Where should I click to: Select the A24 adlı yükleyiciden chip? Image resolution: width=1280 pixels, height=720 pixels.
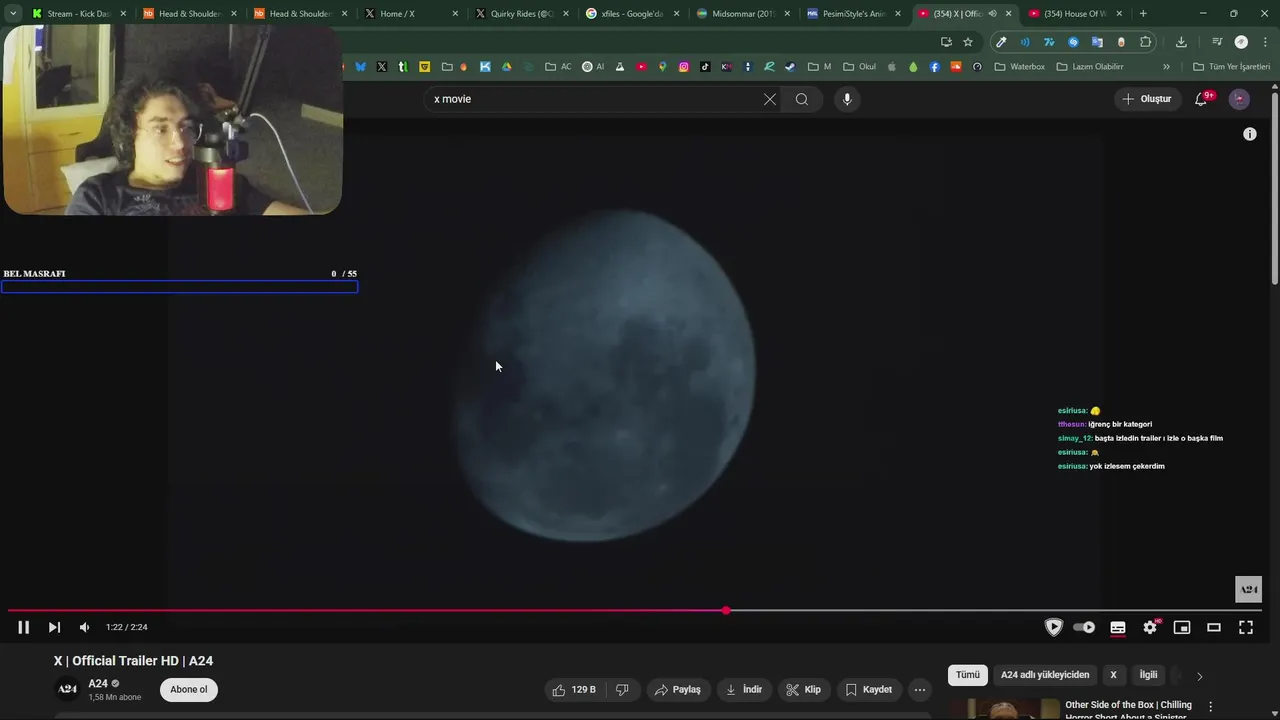(1045, 675)
